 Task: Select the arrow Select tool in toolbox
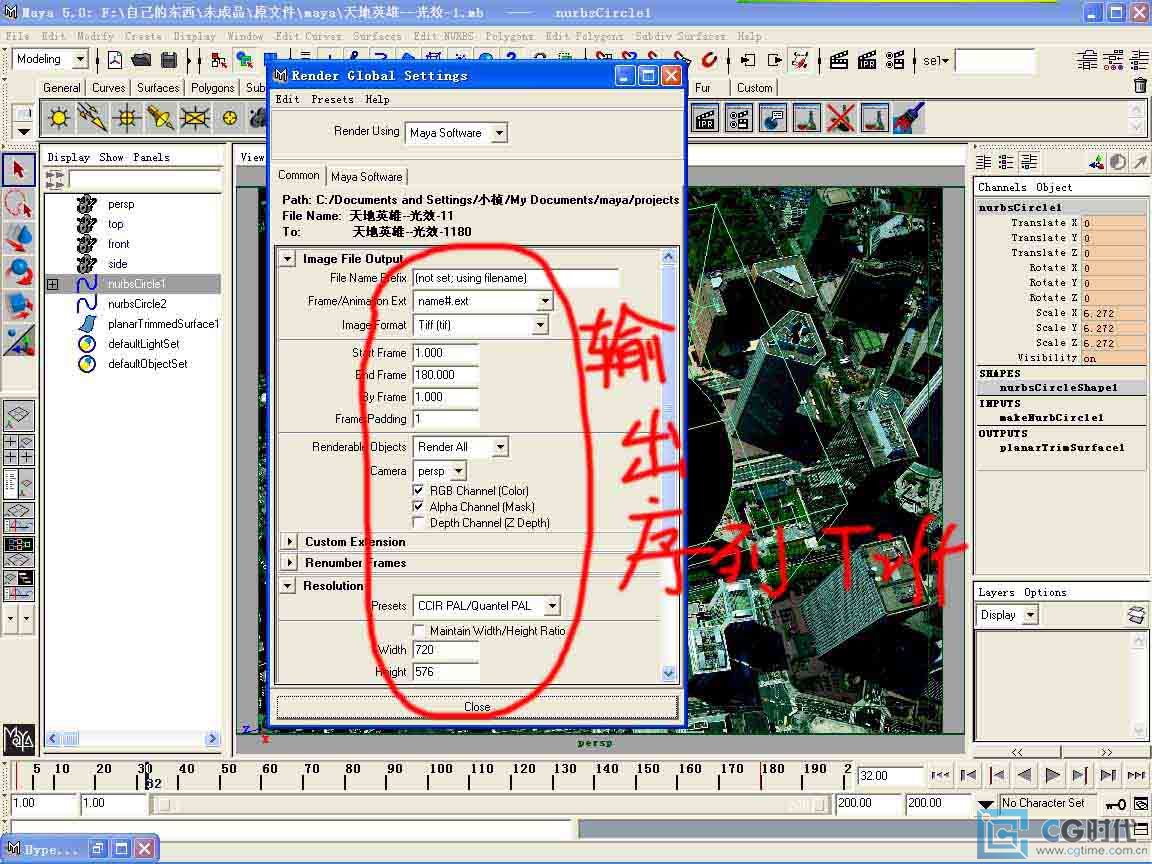pos(18,170)
